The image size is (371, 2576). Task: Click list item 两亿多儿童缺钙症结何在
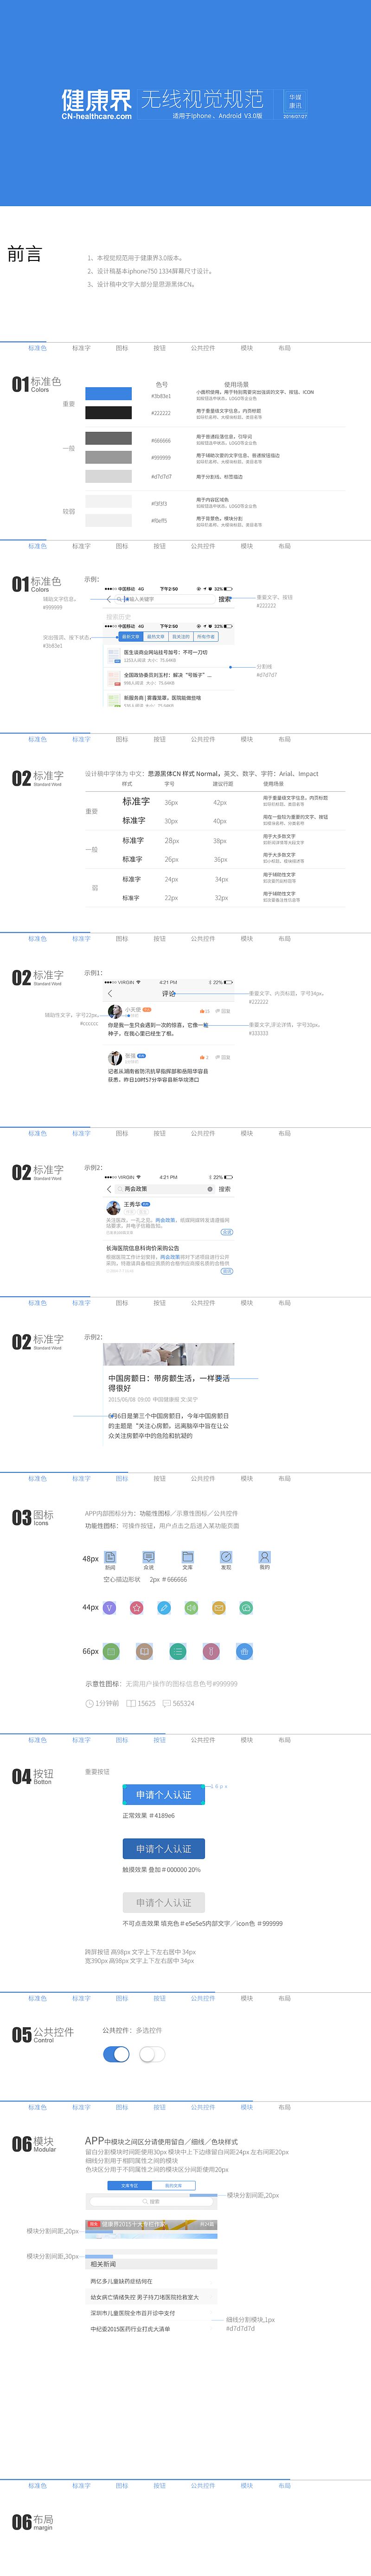121,2281
